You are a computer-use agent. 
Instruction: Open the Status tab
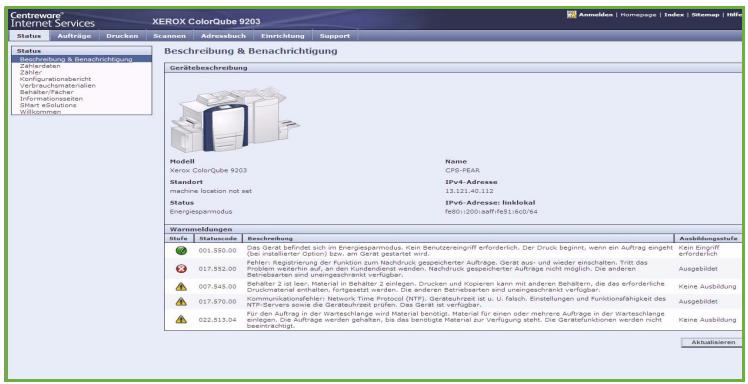coord(29,36)
